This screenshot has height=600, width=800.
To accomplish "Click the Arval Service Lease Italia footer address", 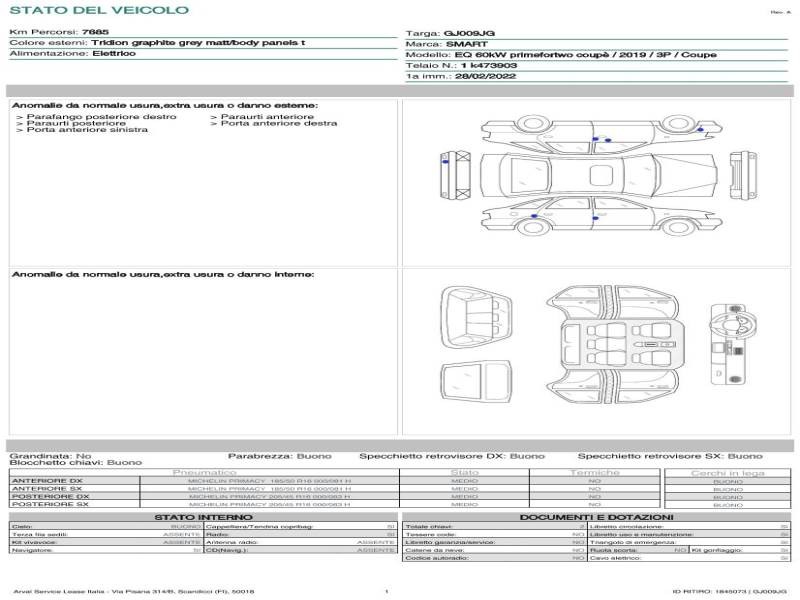I will 134,591.
